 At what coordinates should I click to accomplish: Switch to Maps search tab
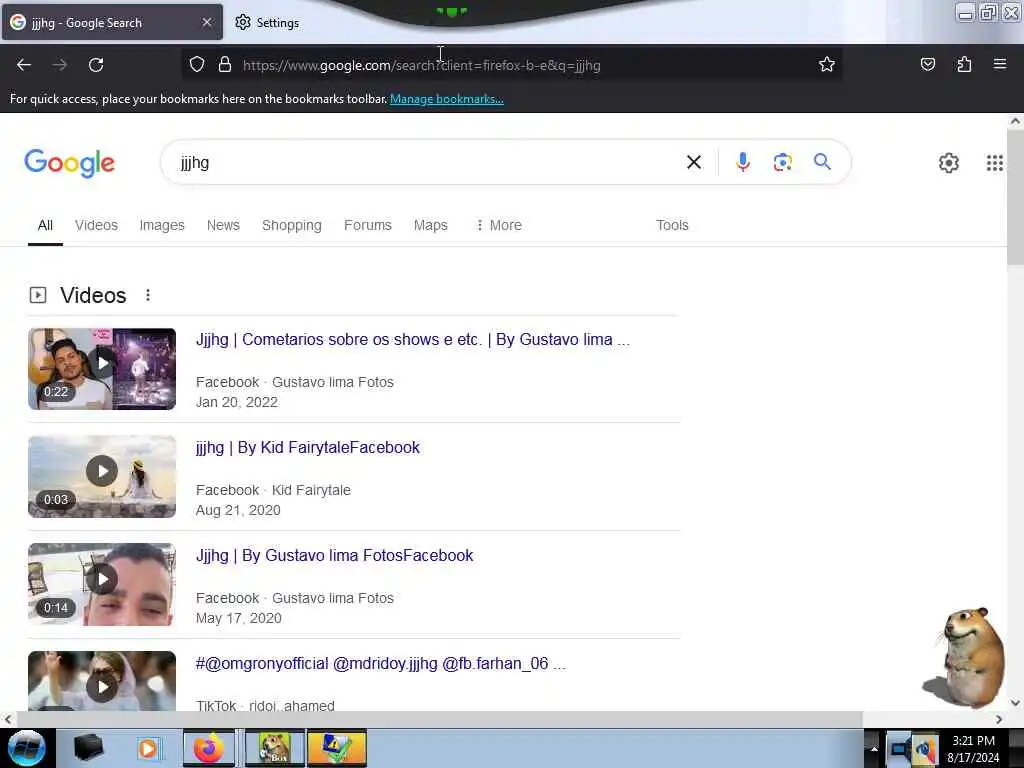coord(430,225)
